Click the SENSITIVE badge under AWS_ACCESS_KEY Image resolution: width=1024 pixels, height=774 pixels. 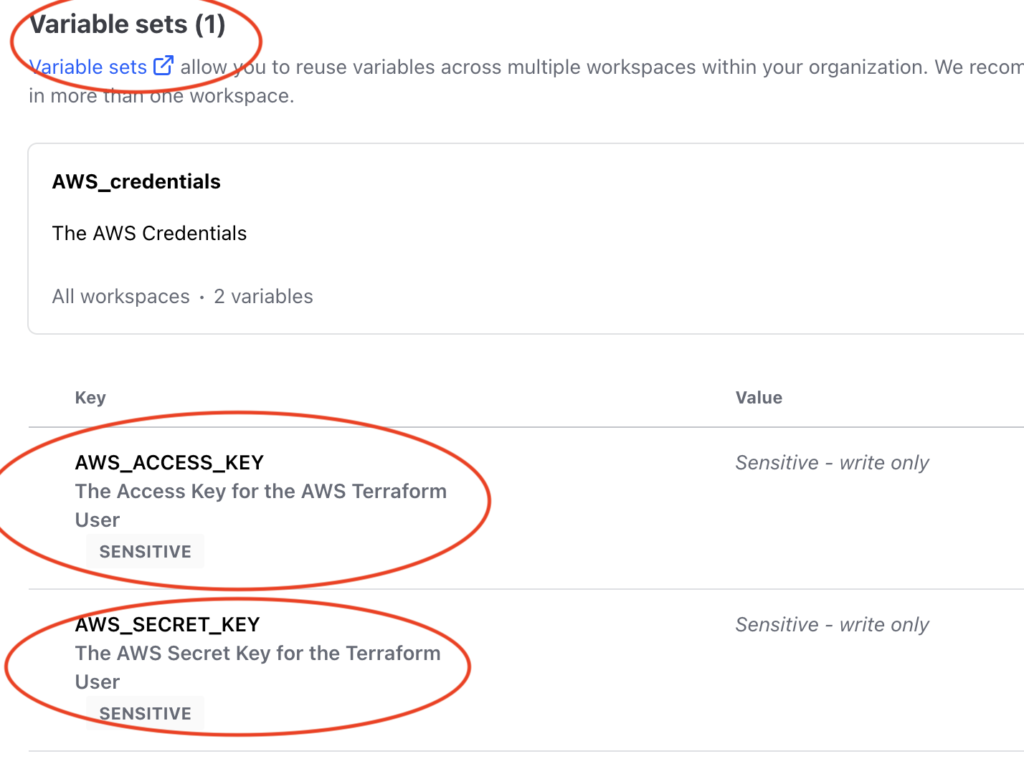[145, 551]
